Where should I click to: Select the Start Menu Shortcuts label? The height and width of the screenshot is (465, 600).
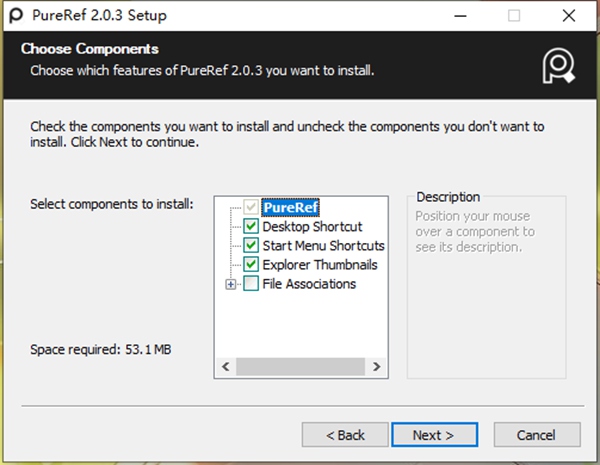point(323,246)
